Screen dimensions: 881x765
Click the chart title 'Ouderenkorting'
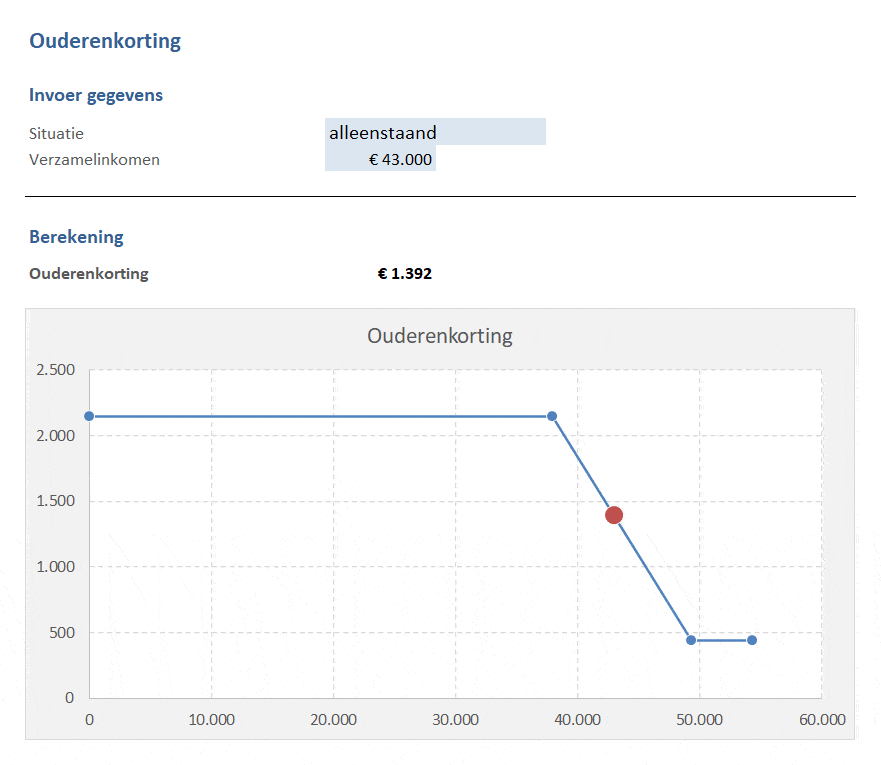coord(440,336)
